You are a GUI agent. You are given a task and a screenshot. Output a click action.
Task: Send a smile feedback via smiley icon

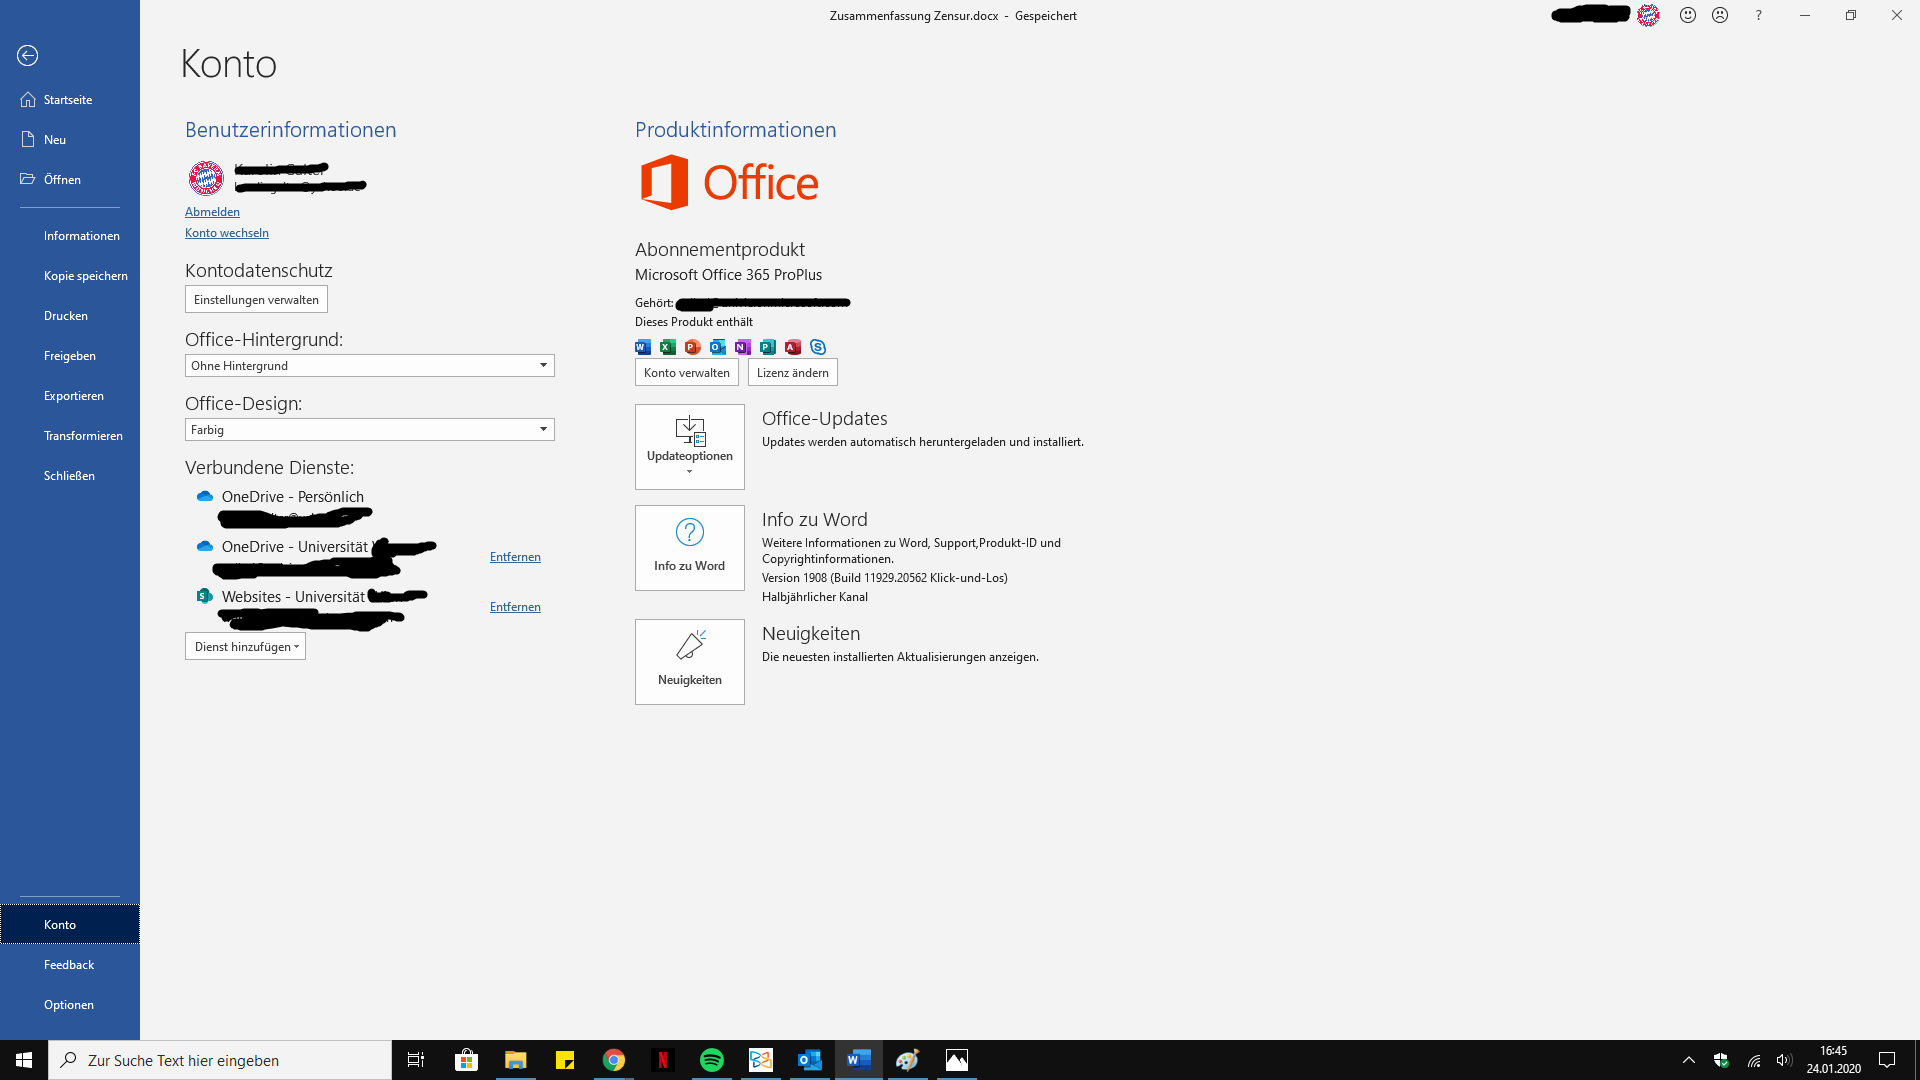[1688, 15]
